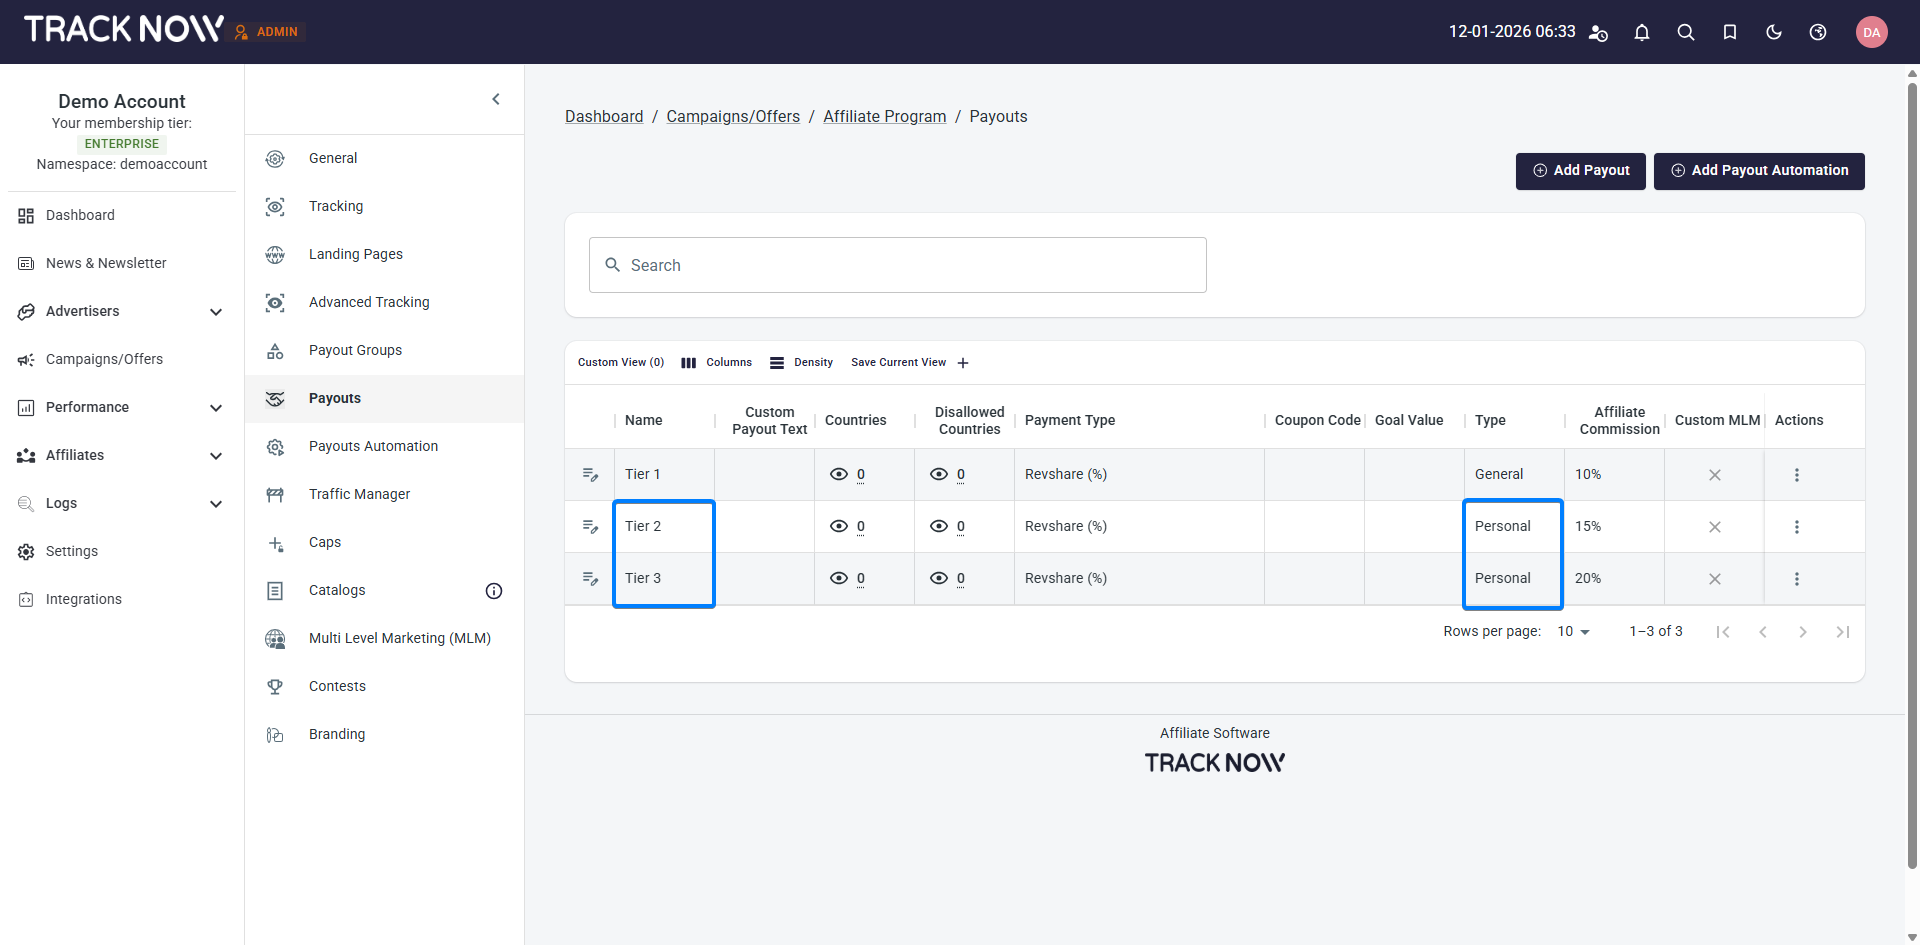This screenshot has width=1920, height=945.
Task: Open actions menu for Tier 2 row
Action: click(x=1796, y=527)
